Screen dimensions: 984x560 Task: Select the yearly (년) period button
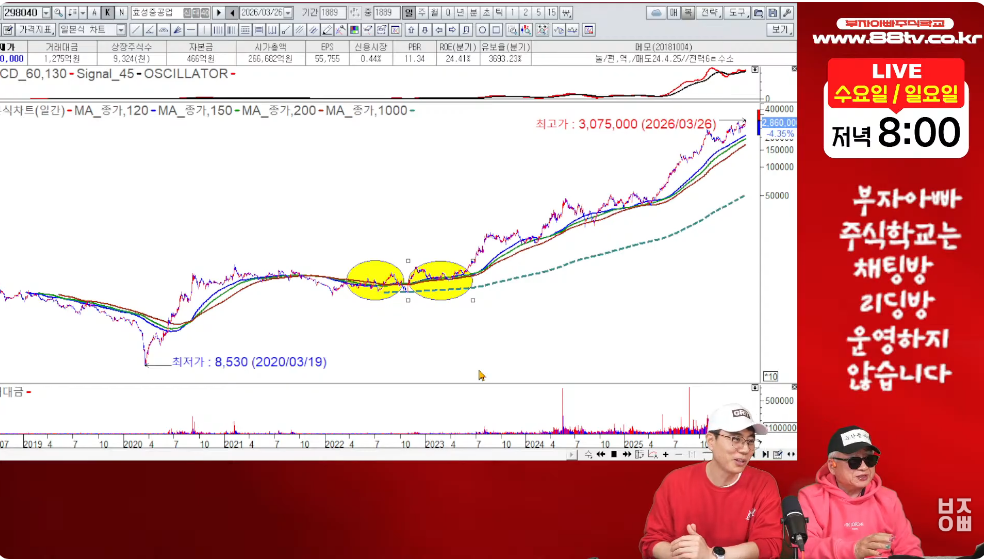[x=461, y=13]
